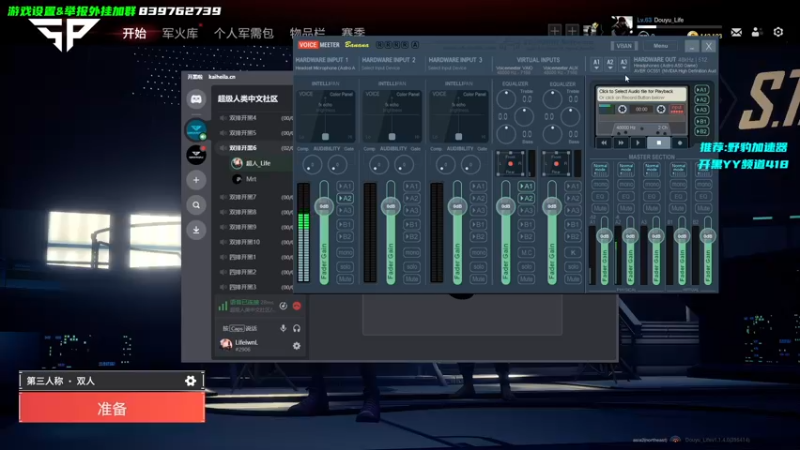Click the add server plus icon
Image resolution: width=800 pixels, height=450 pixels.
[x=196, y=180]
